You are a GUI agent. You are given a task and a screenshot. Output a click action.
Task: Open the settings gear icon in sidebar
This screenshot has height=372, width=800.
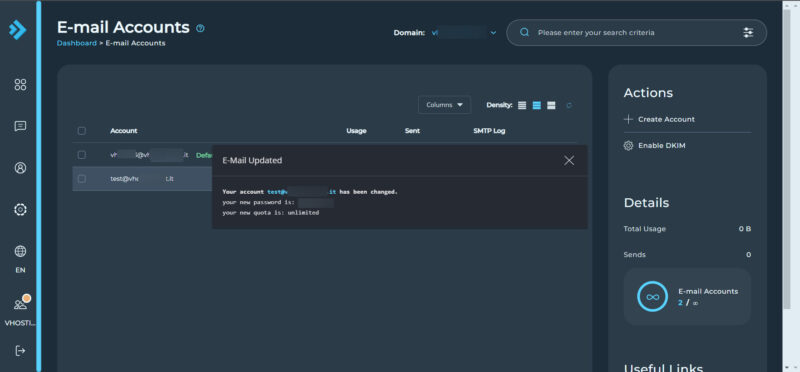point(20,209)
